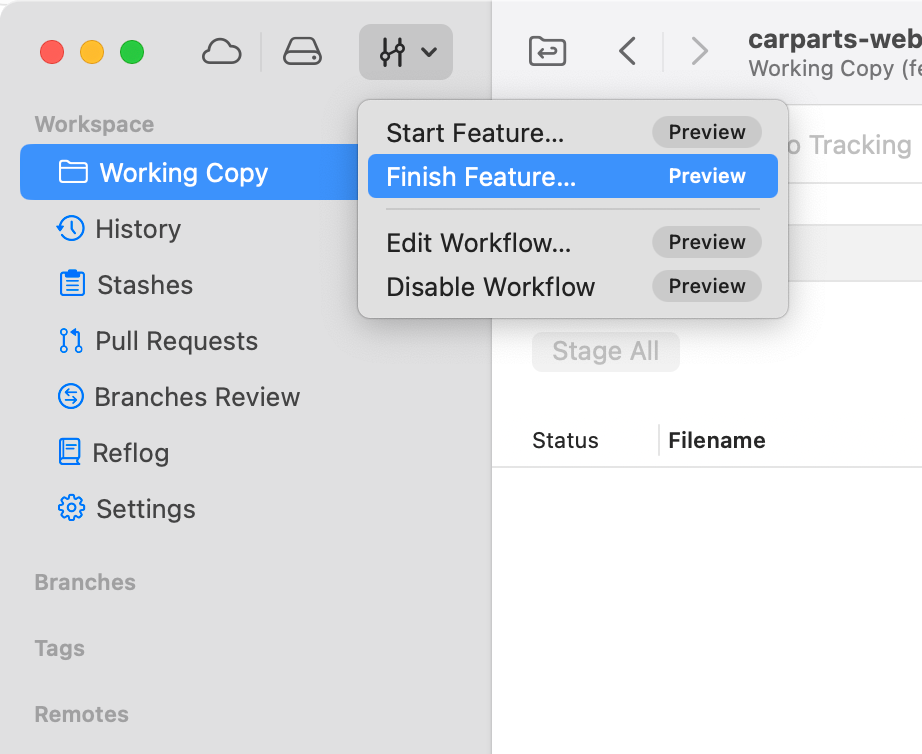Expand the Remotes section
Image resolution: width=922 pixels, height=754 pixels.
coord(81,714)
